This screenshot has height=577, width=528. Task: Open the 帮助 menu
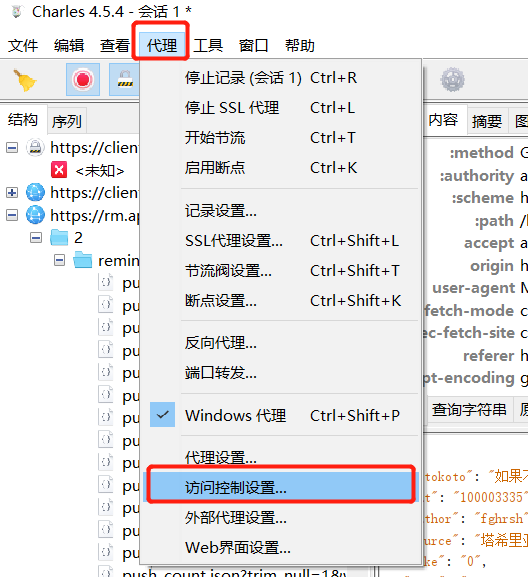(x=300, y=46)
